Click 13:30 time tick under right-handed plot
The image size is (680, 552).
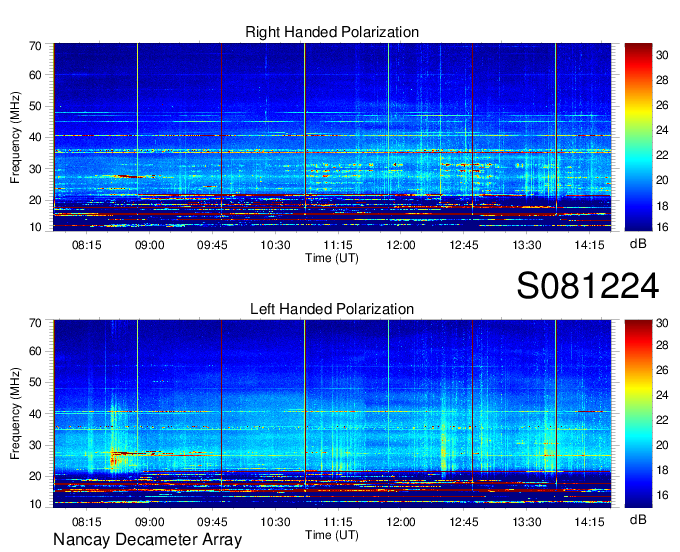tap(526, 245)
